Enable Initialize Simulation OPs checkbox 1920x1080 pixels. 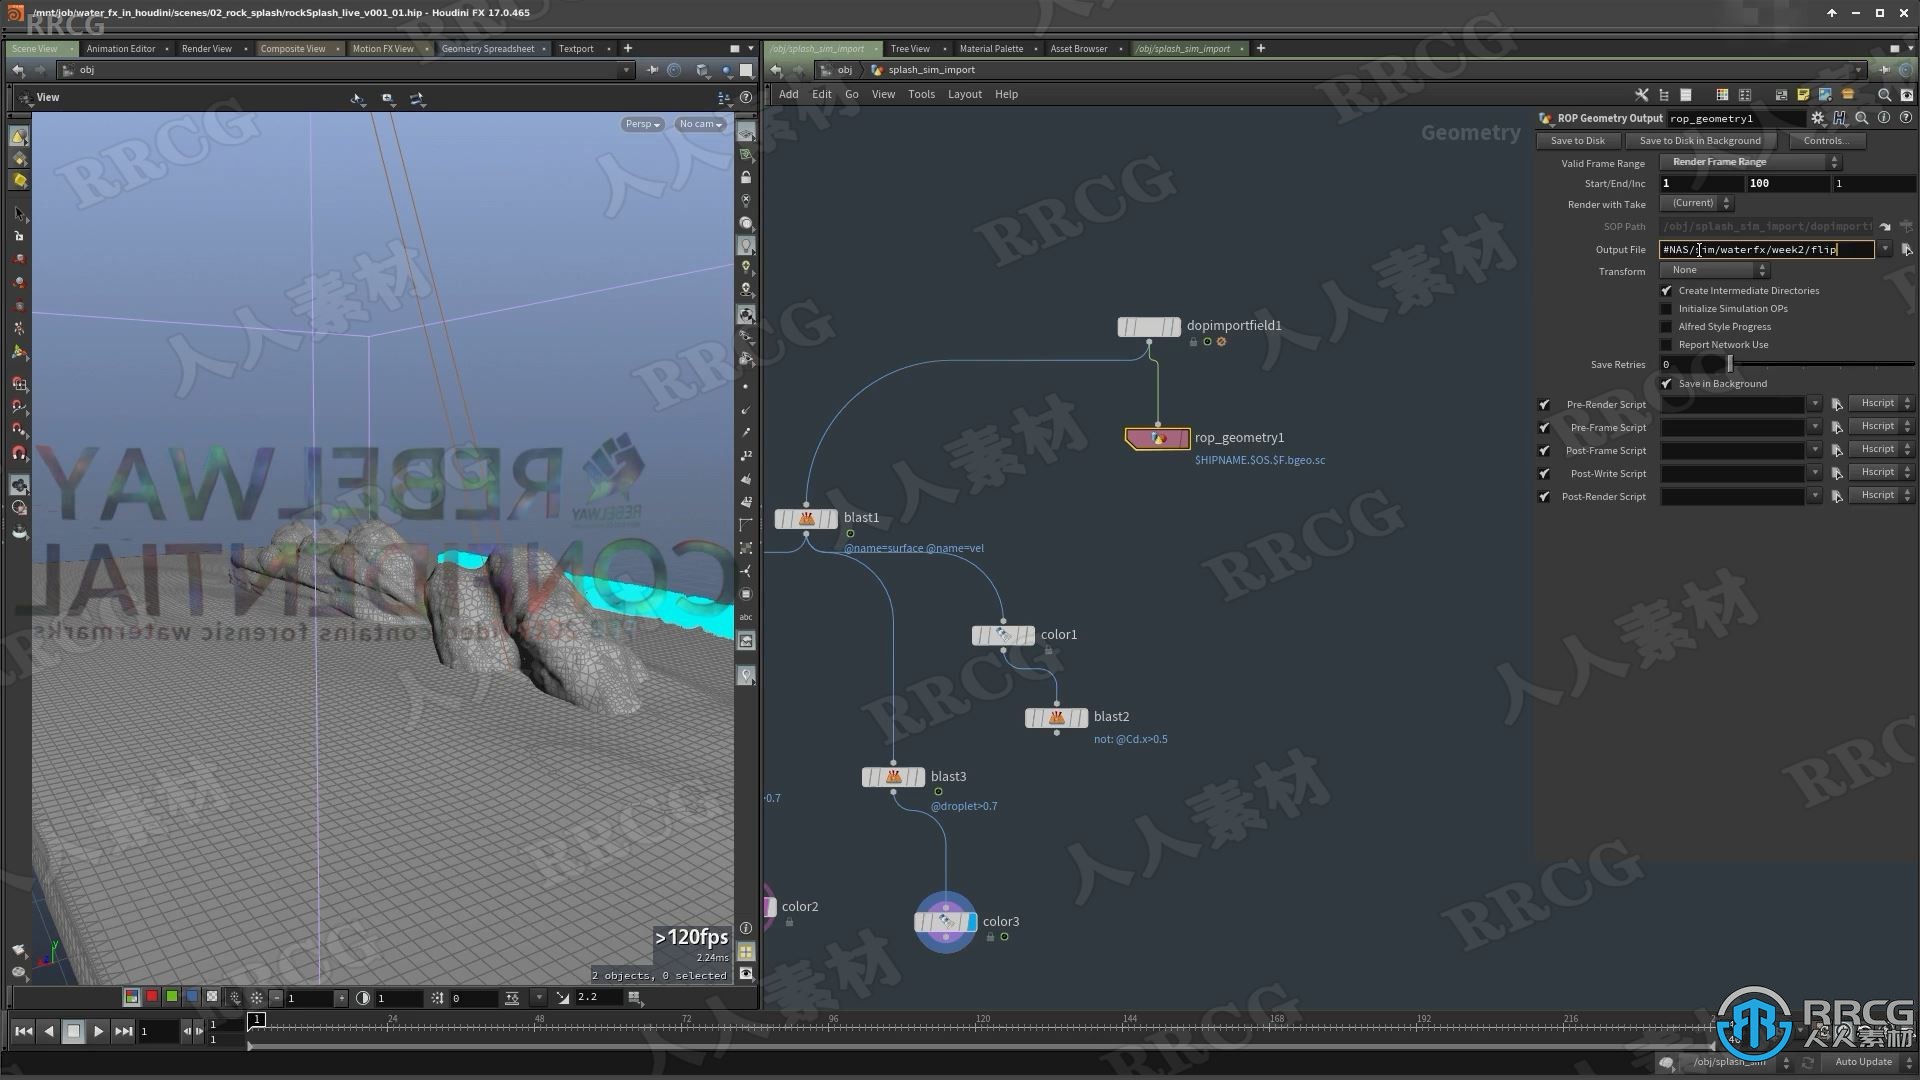click(1667, 309)
